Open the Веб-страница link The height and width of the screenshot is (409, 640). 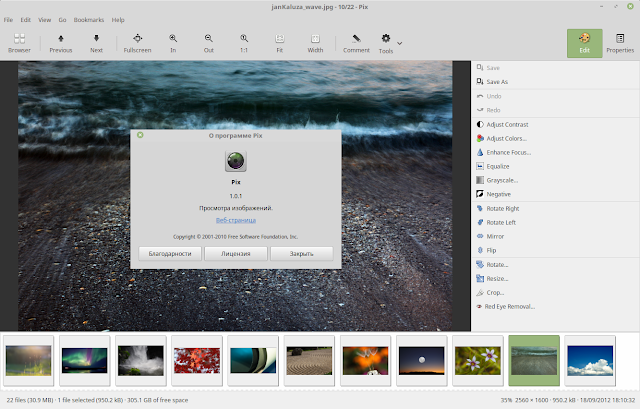[236, 220]
